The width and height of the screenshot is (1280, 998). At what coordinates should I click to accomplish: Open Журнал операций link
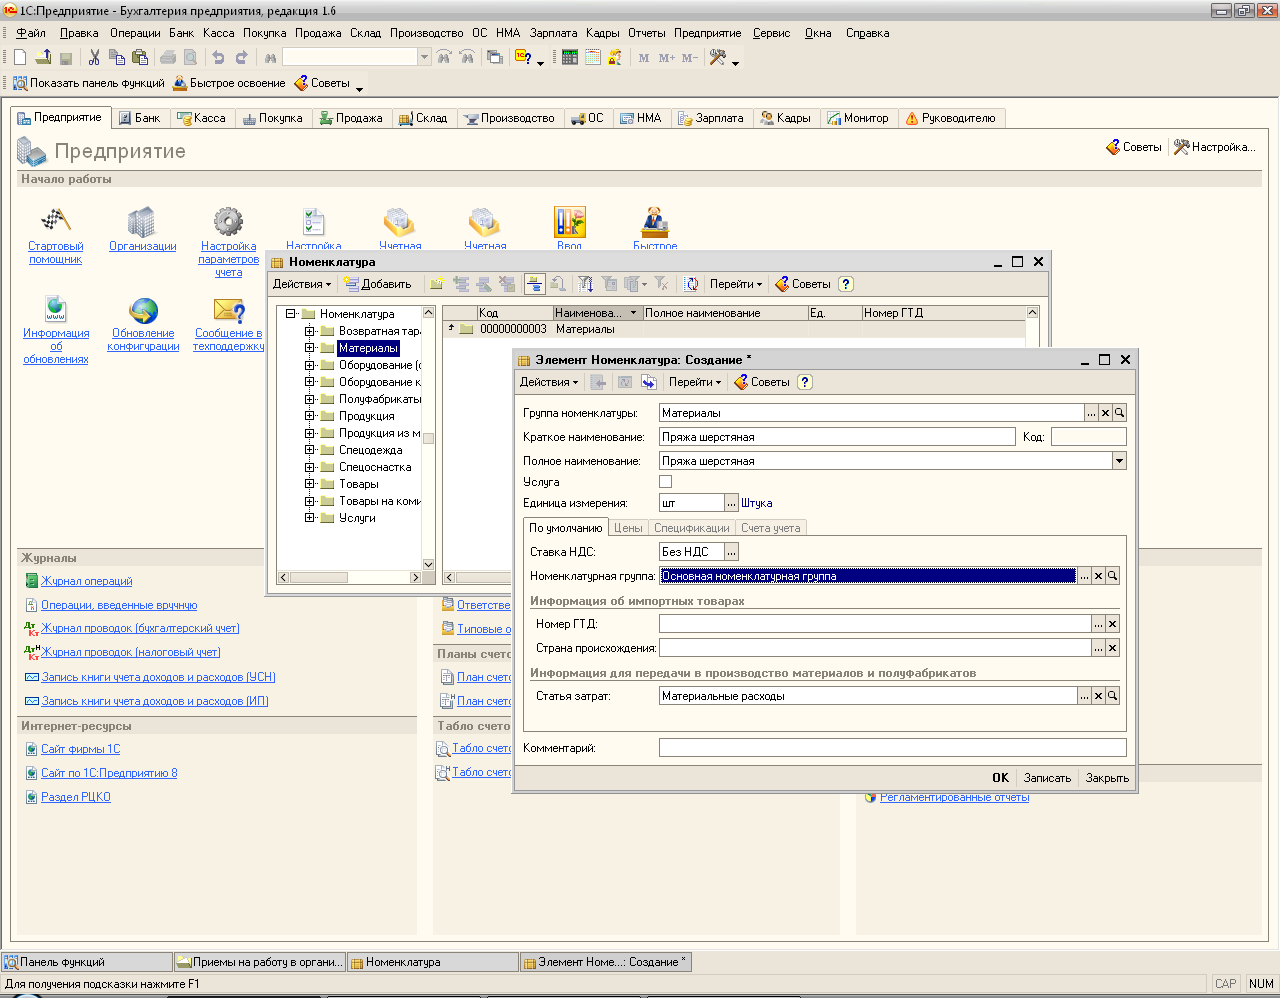(87, 581)
